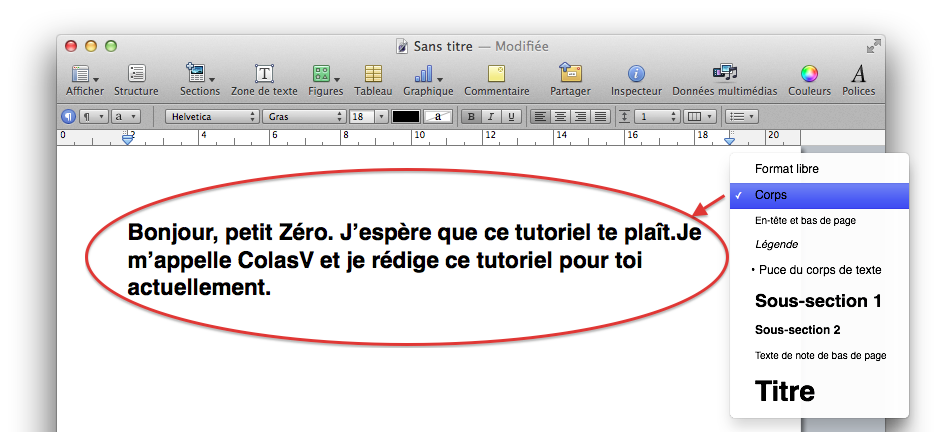Select the Corps style entry
Screen dimensions: 942x432
819,195
